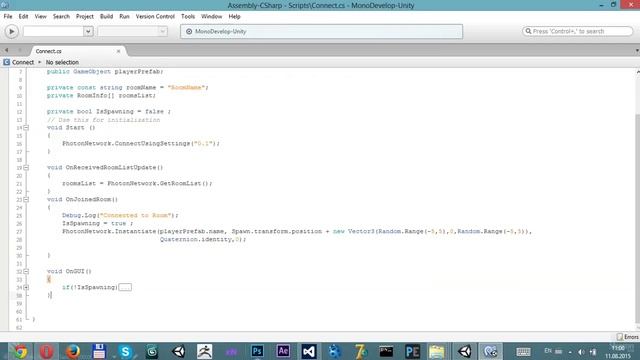Viewport: 640px width, 360px height.
Task: Open the Window menu
Action: (211, 16)
